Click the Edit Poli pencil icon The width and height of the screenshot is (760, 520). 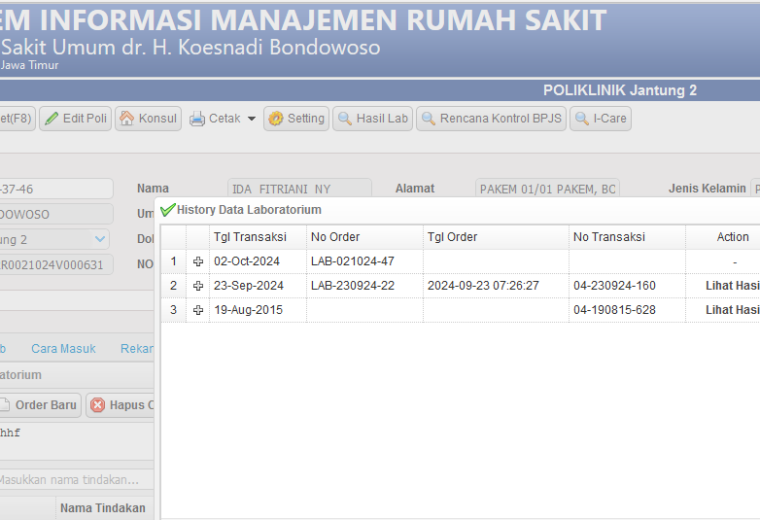tap(51, 119)
